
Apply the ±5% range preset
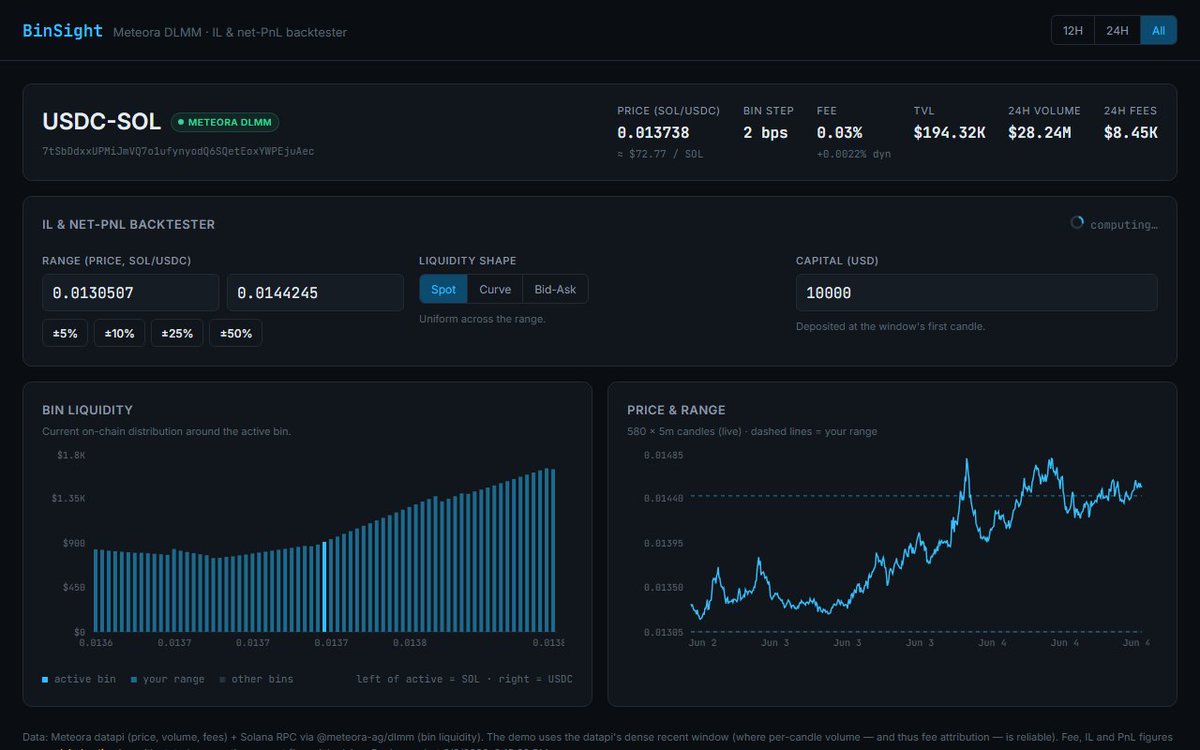[x=64, y=333]
